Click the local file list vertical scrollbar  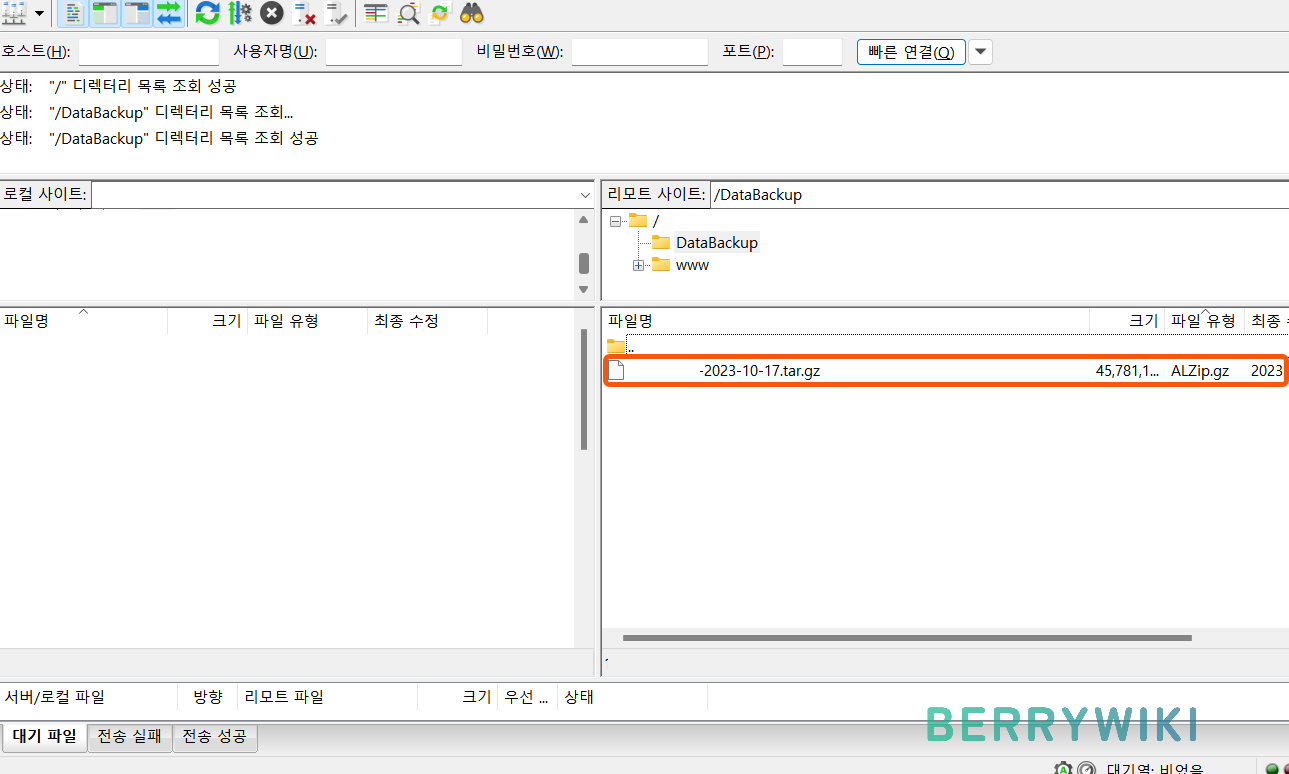(x=584, y=390)
